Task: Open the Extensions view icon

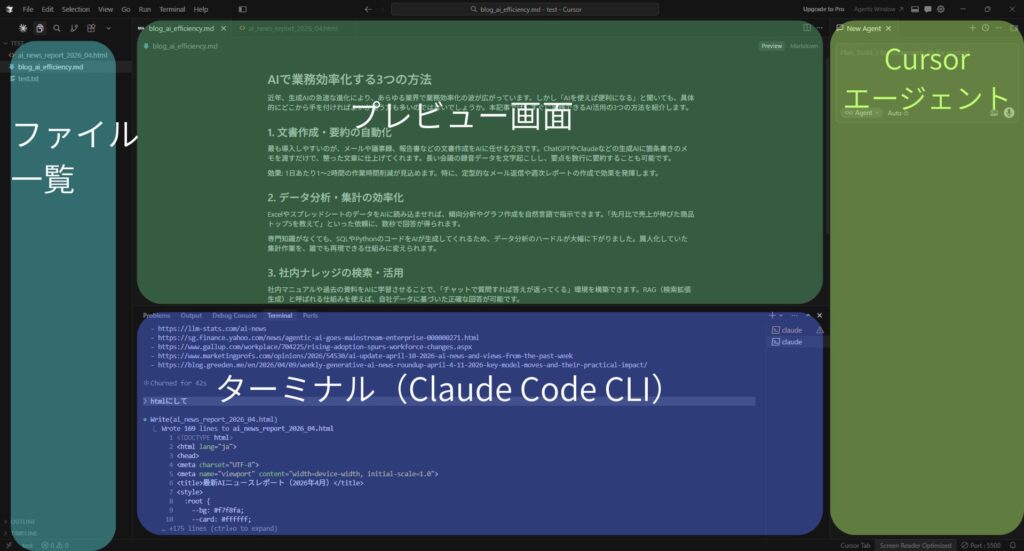Action: pyautogui.click(x=91, y=28)
